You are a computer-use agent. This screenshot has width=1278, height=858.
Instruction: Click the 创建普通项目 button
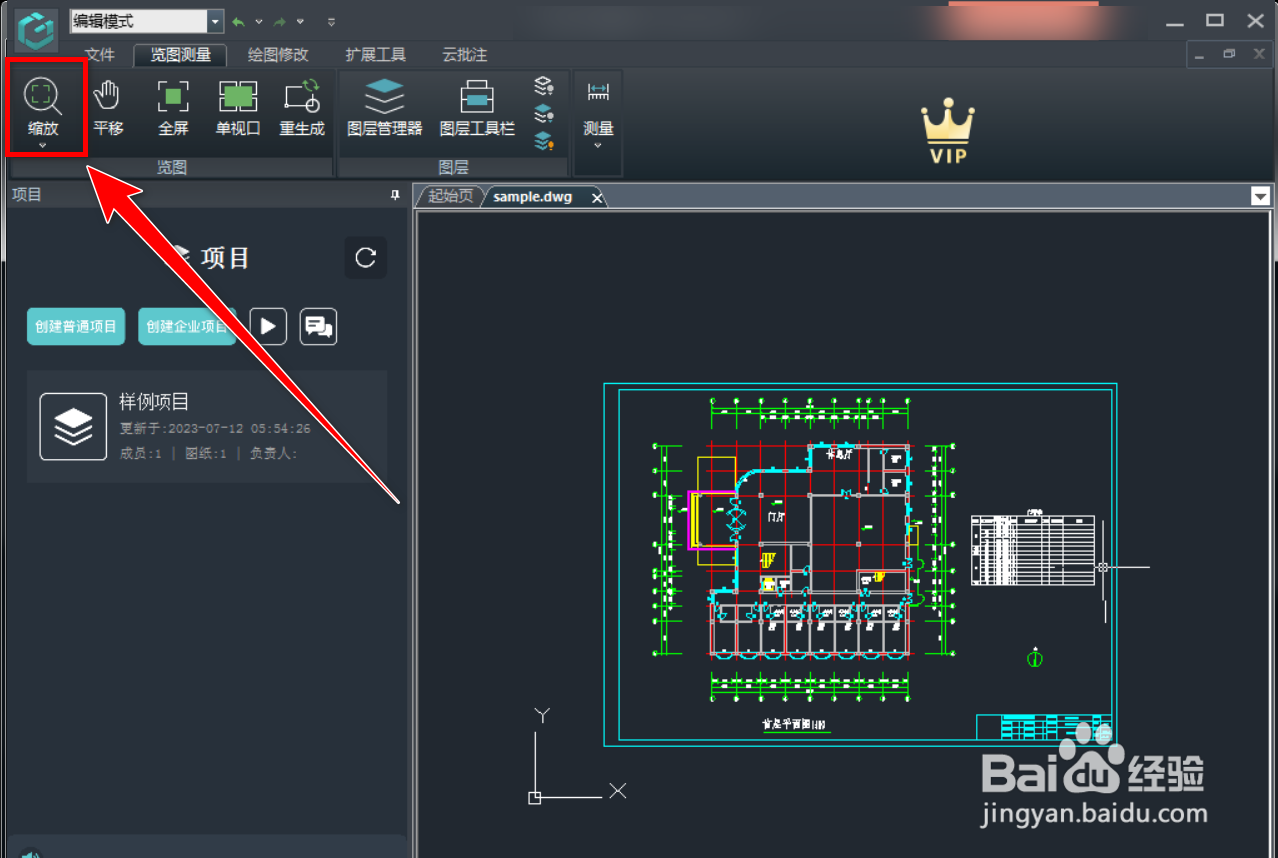(76, 326)
